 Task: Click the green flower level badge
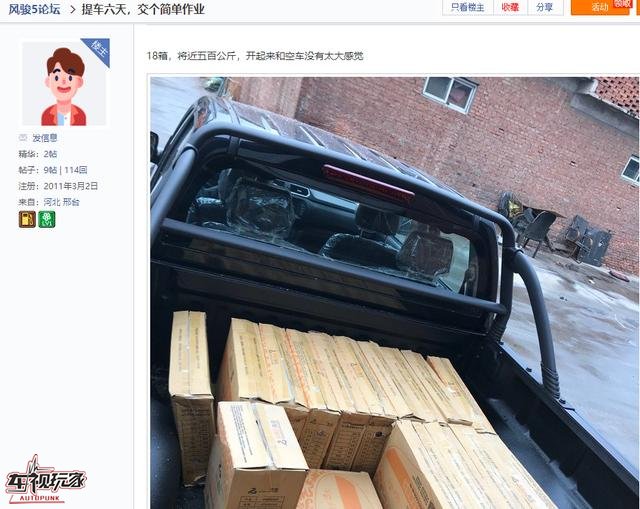pyautogui.click(x=47, y=220)
